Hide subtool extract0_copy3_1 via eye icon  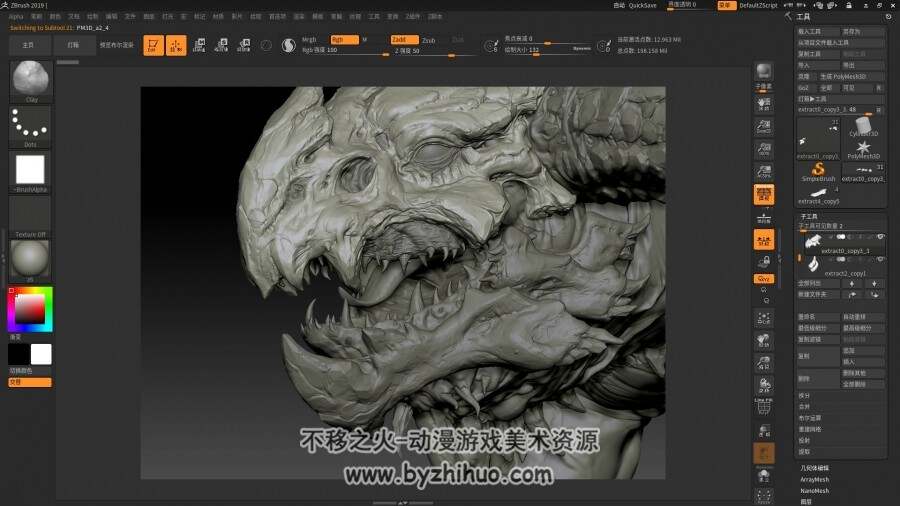click(880, 236)
